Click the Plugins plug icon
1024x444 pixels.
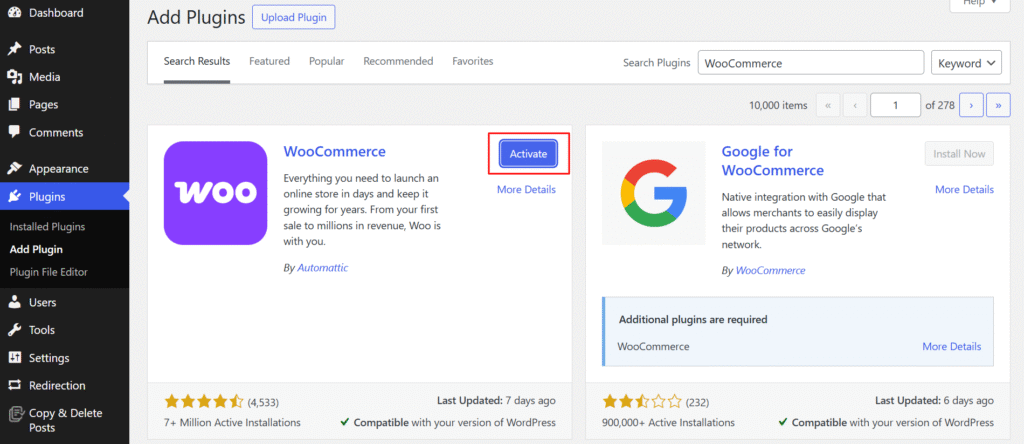pyautogui.click(x=14, y=197)
